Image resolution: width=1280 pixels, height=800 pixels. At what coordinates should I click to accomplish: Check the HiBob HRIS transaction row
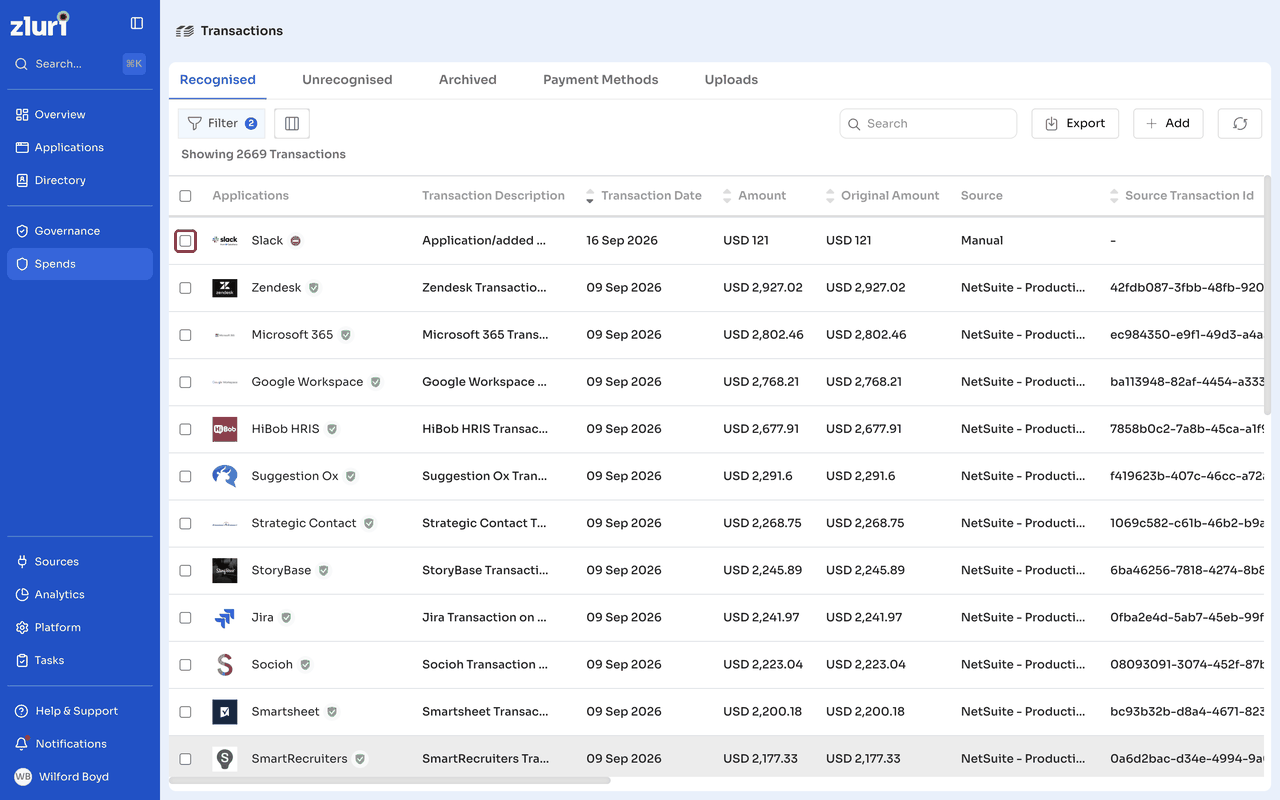185,429
